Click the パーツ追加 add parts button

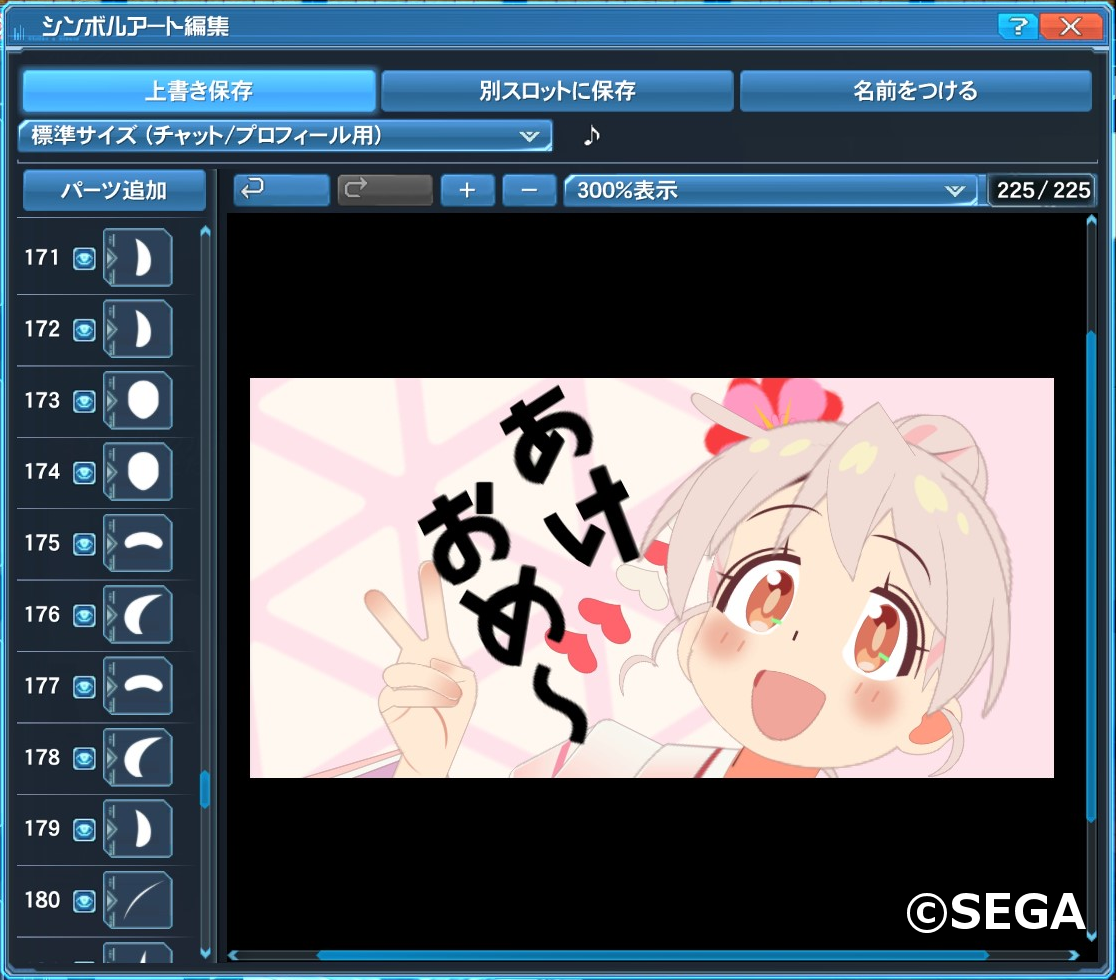[x=114, y=190]
